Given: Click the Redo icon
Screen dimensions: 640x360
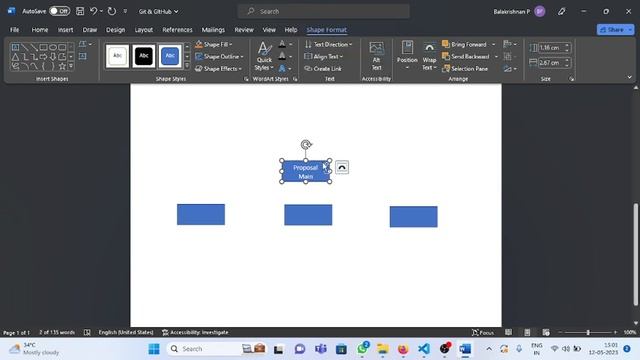Looking at the screenshot, I should click(x=112, y=11).
